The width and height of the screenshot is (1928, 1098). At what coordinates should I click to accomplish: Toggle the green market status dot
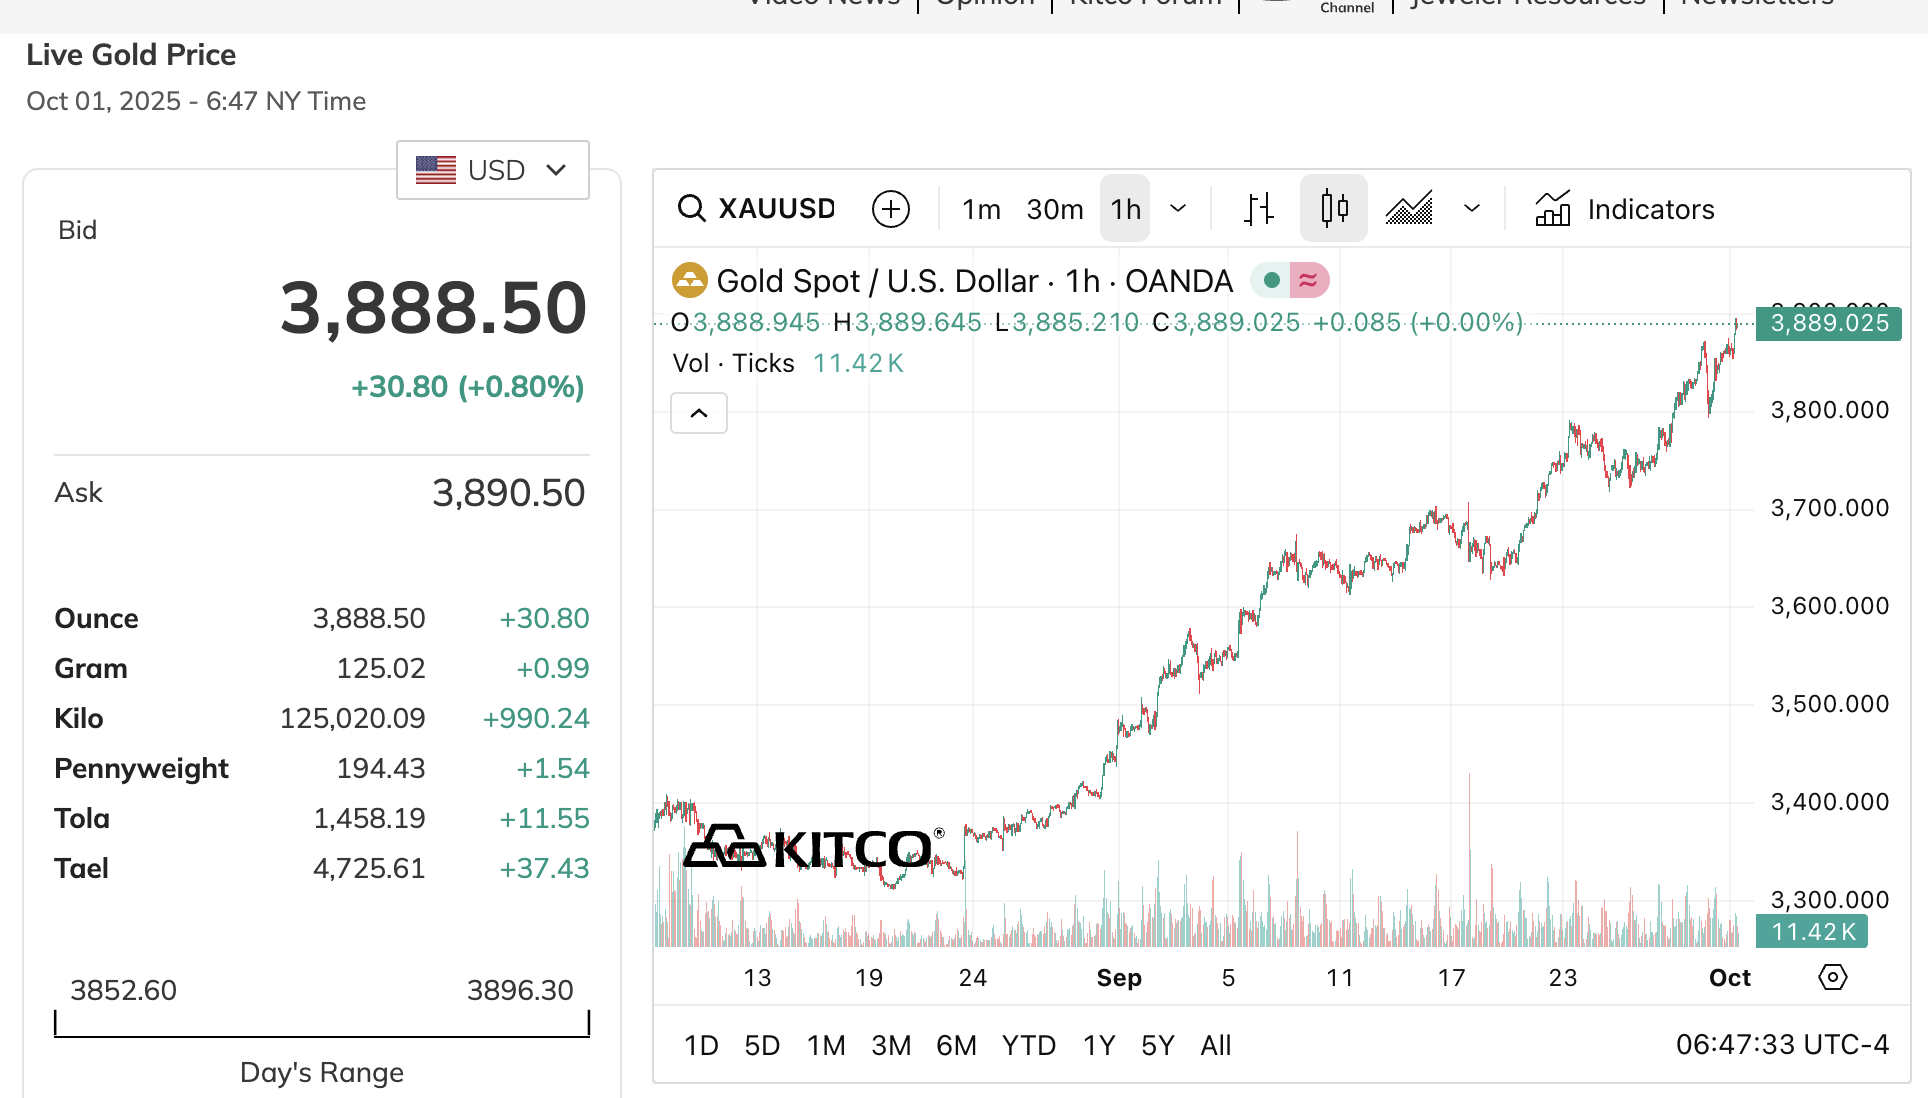click(x=1271, y=281)
